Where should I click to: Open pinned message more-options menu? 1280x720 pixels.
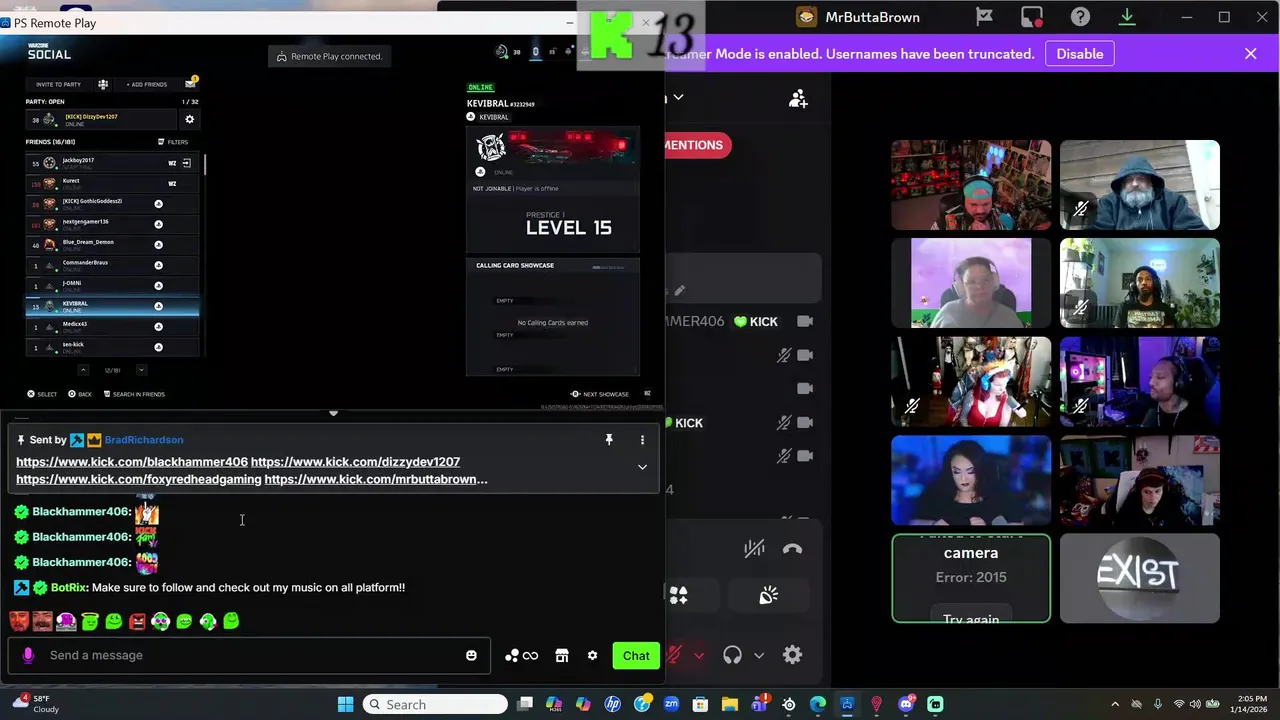click(642, 440)
